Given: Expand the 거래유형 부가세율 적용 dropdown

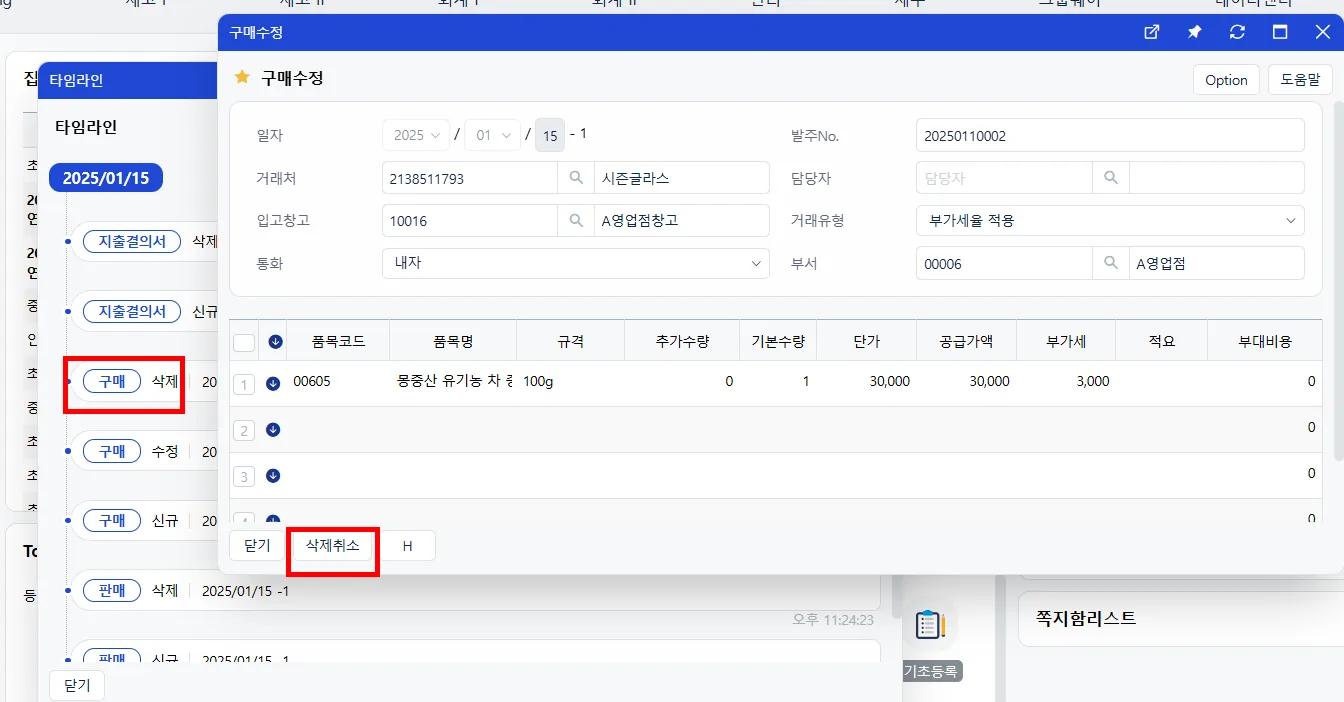Looking at the screenshot, I should click(1110, 220).
